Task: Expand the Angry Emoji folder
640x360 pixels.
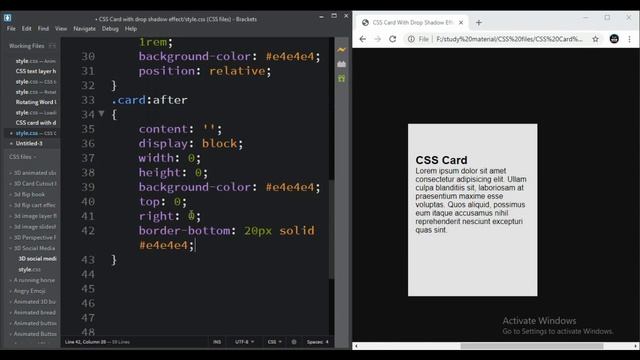Action: (28, 291)
